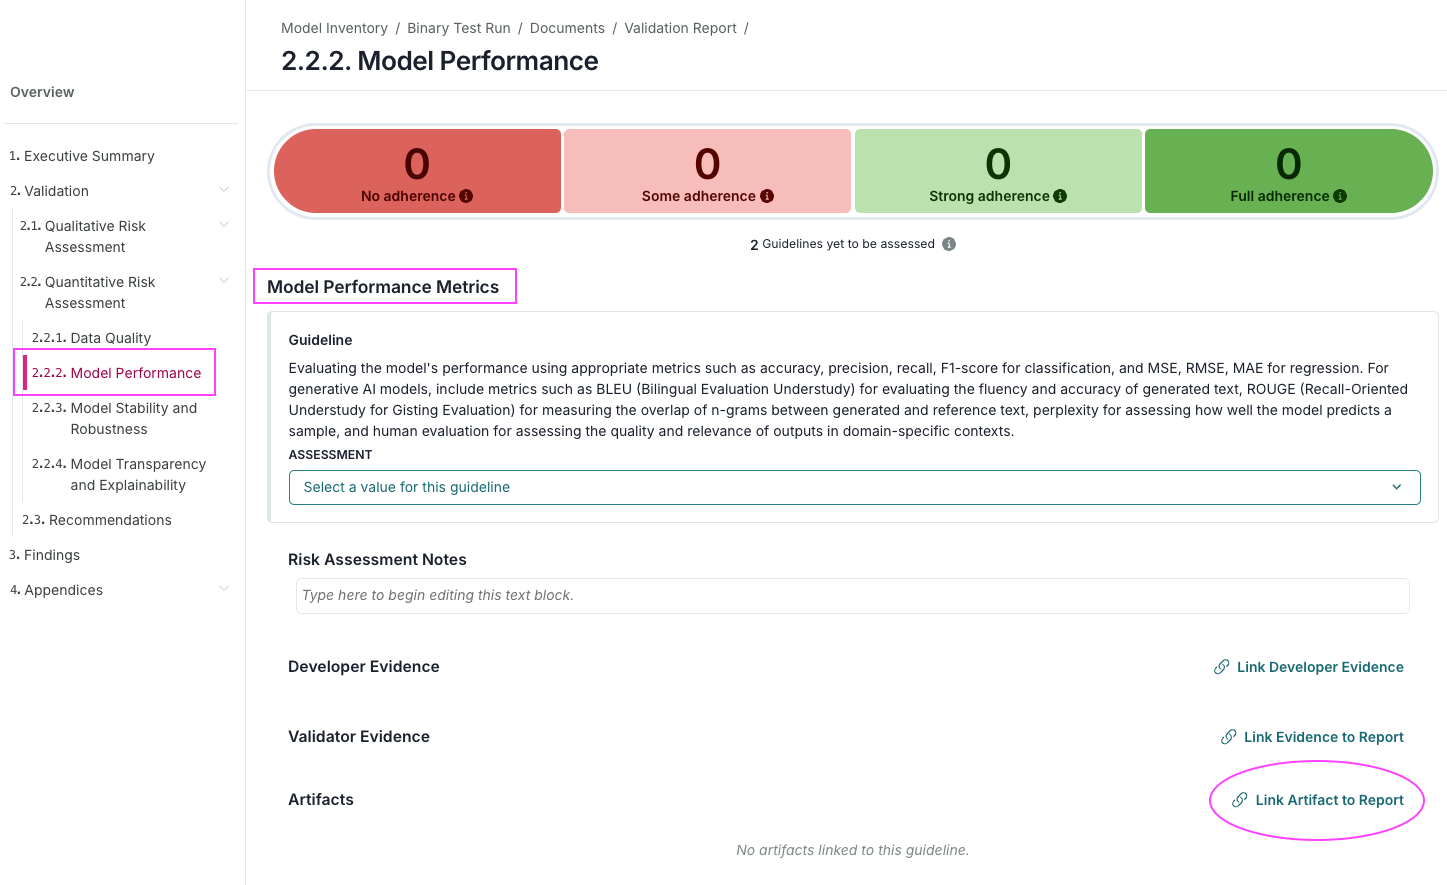Click the chain icon beside Link Developer Evidence
The height and width of the screenshot is (885, 1447).
coord(1221,666)
